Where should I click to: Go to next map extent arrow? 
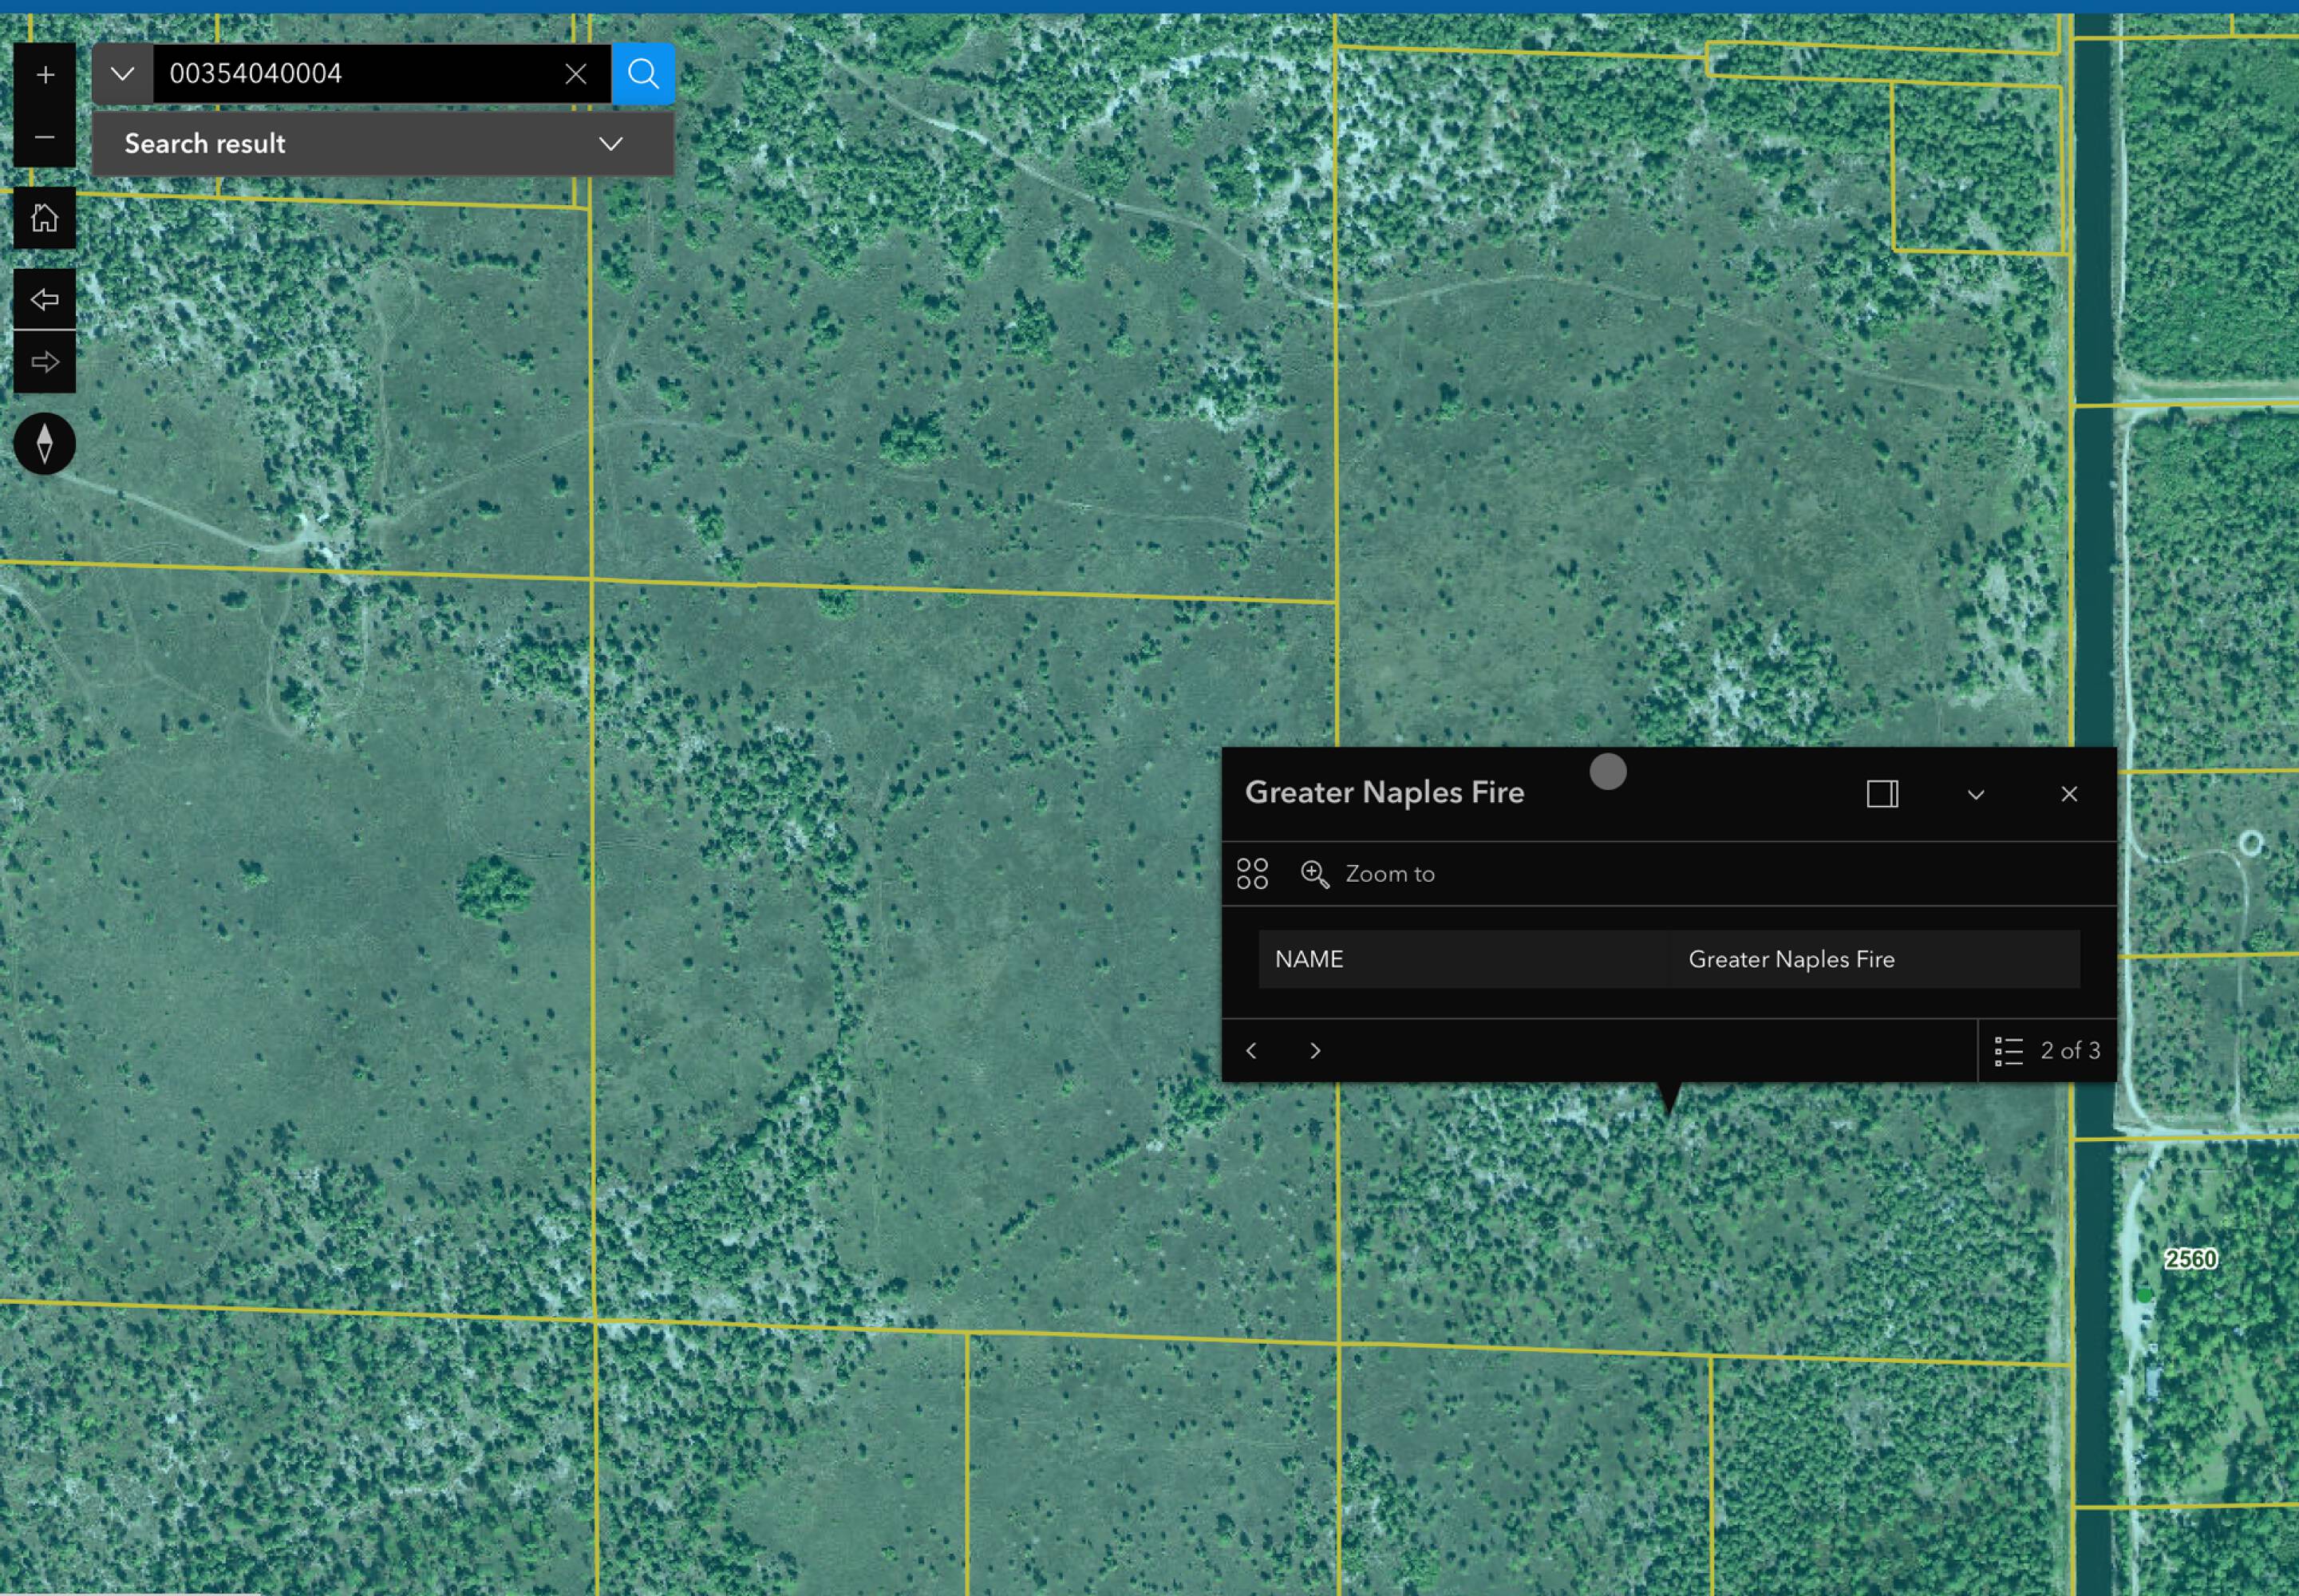click(x=45, y=362)
